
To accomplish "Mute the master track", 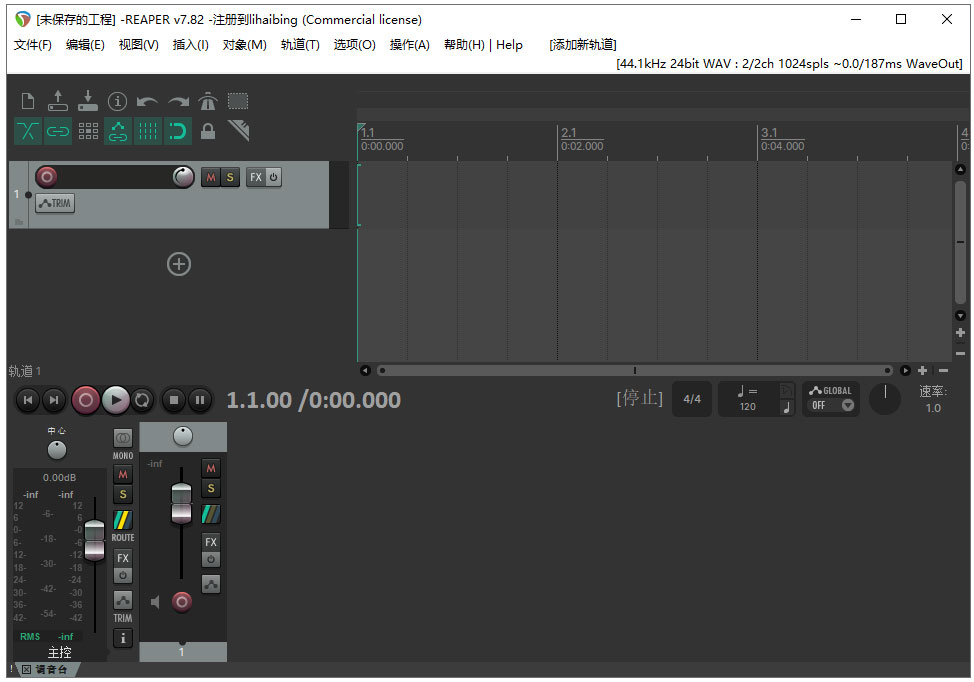I will [123, 475].
